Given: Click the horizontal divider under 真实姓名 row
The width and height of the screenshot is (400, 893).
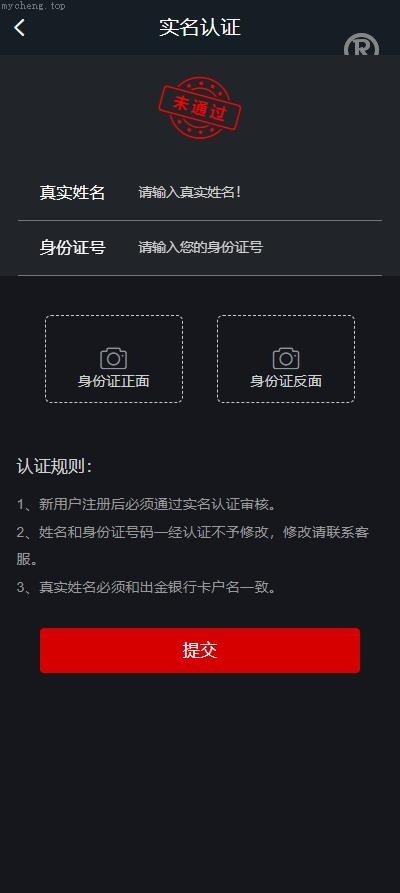Looking at the screenshot, I should point(200,220).
